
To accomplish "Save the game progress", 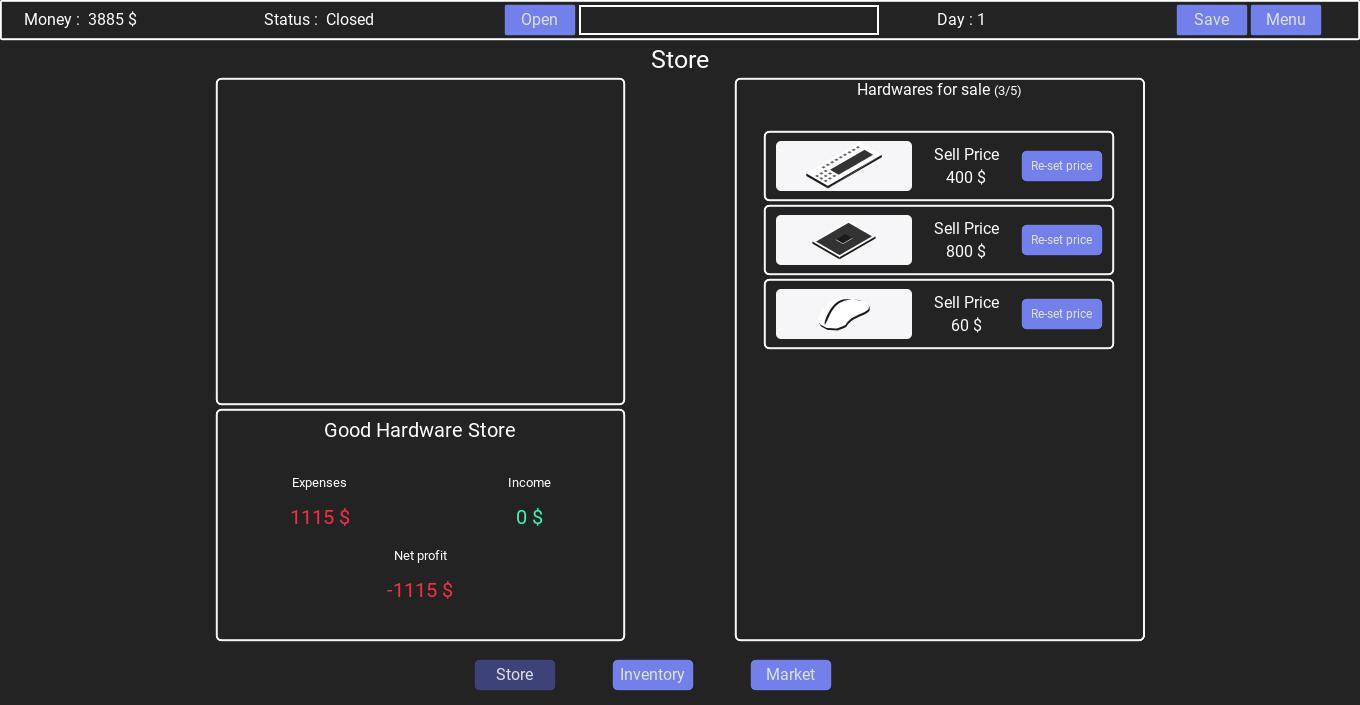I will [x=1211, y=20].
